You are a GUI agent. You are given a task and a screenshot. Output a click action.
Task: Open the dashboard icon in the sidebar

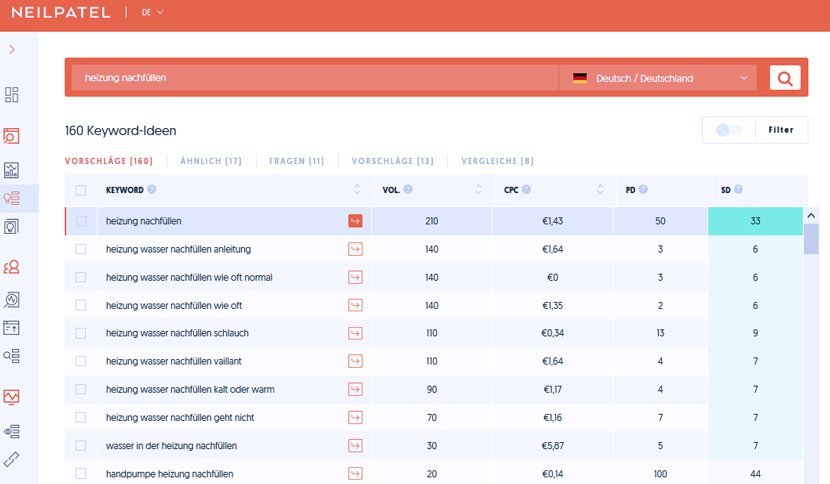(12, 95)
